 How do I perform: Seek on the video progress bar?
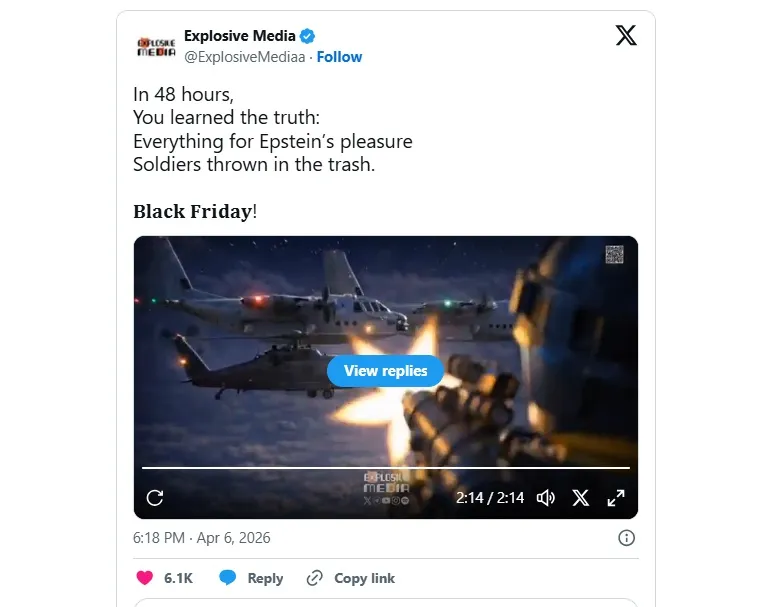pyautogui.click(x=386, y=468)
